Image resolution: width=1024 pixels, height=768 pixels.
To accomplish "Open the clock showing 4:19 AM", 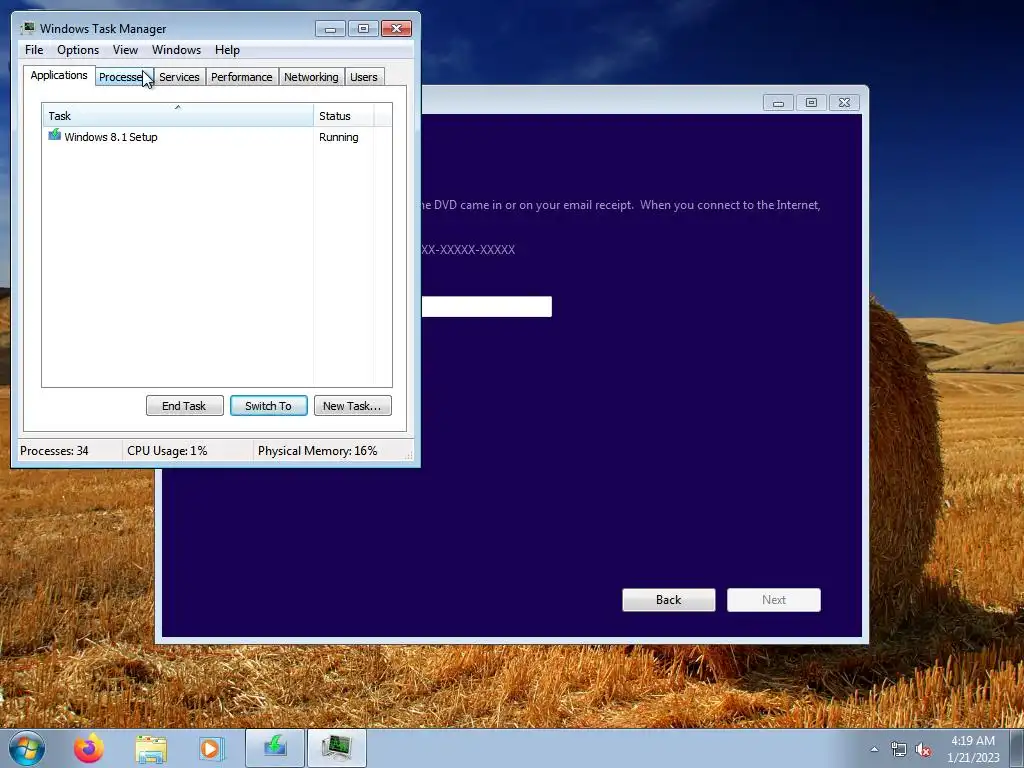I will [973, 749].
